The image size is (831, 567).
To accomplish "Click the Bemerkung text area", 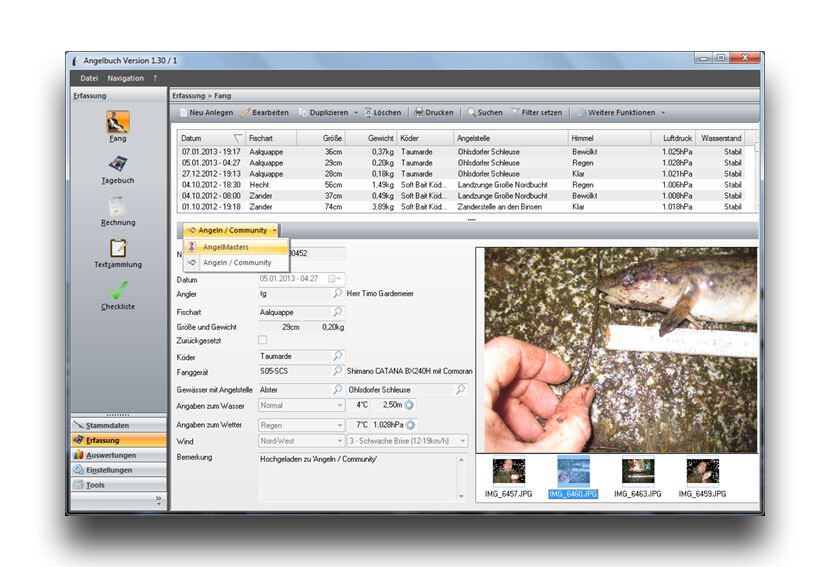I will coord(358,477).
